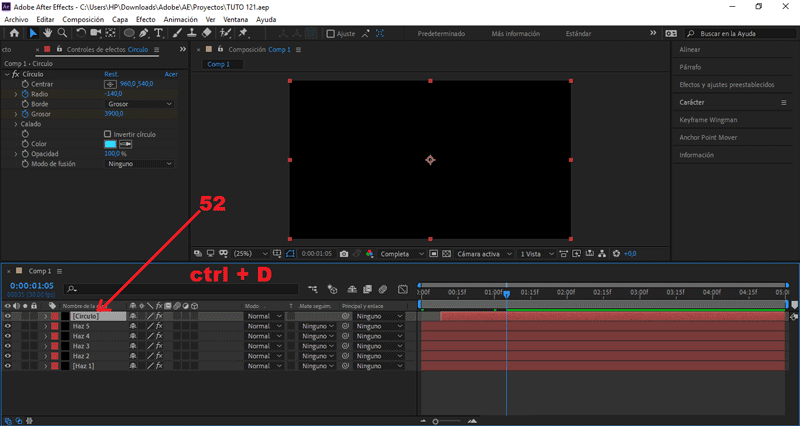Click Rest. to reset the Círculo effect
Viewport: 800px width, 426px height.
[111, 74]
